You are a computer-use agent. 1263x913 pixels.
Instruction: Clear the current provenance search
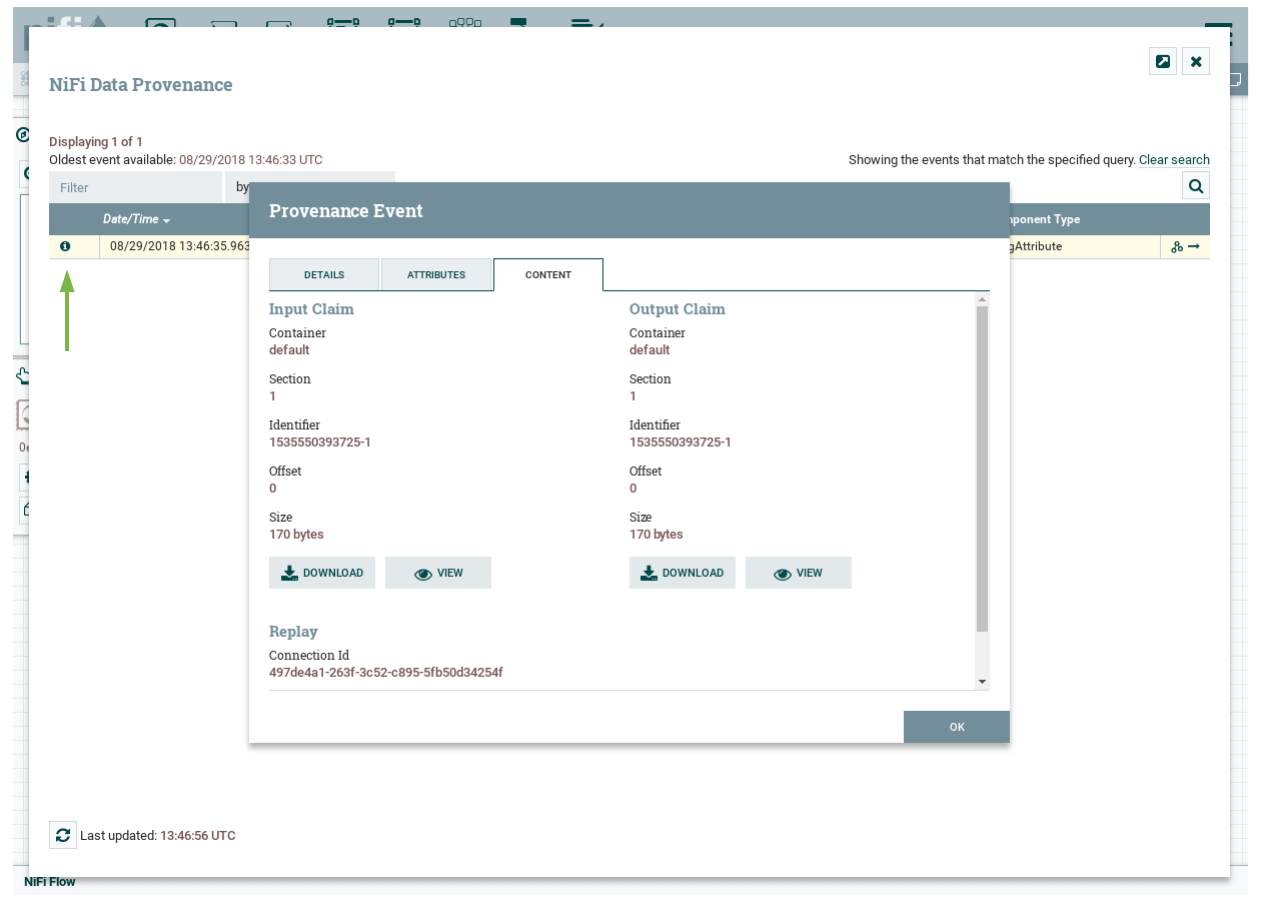[1174, 160]
